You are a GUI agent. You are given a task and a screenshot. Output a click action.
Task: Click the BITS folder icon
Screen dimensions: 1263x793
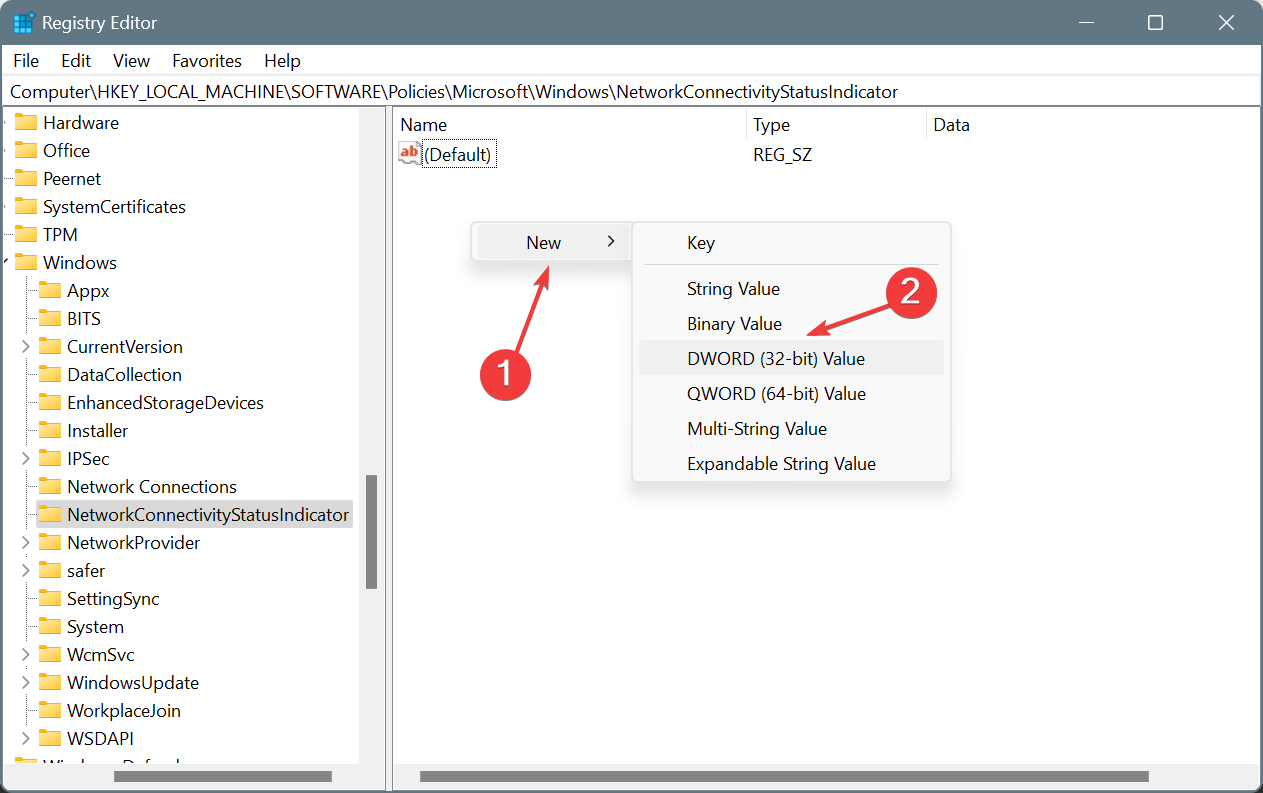[x=50, y=318]
